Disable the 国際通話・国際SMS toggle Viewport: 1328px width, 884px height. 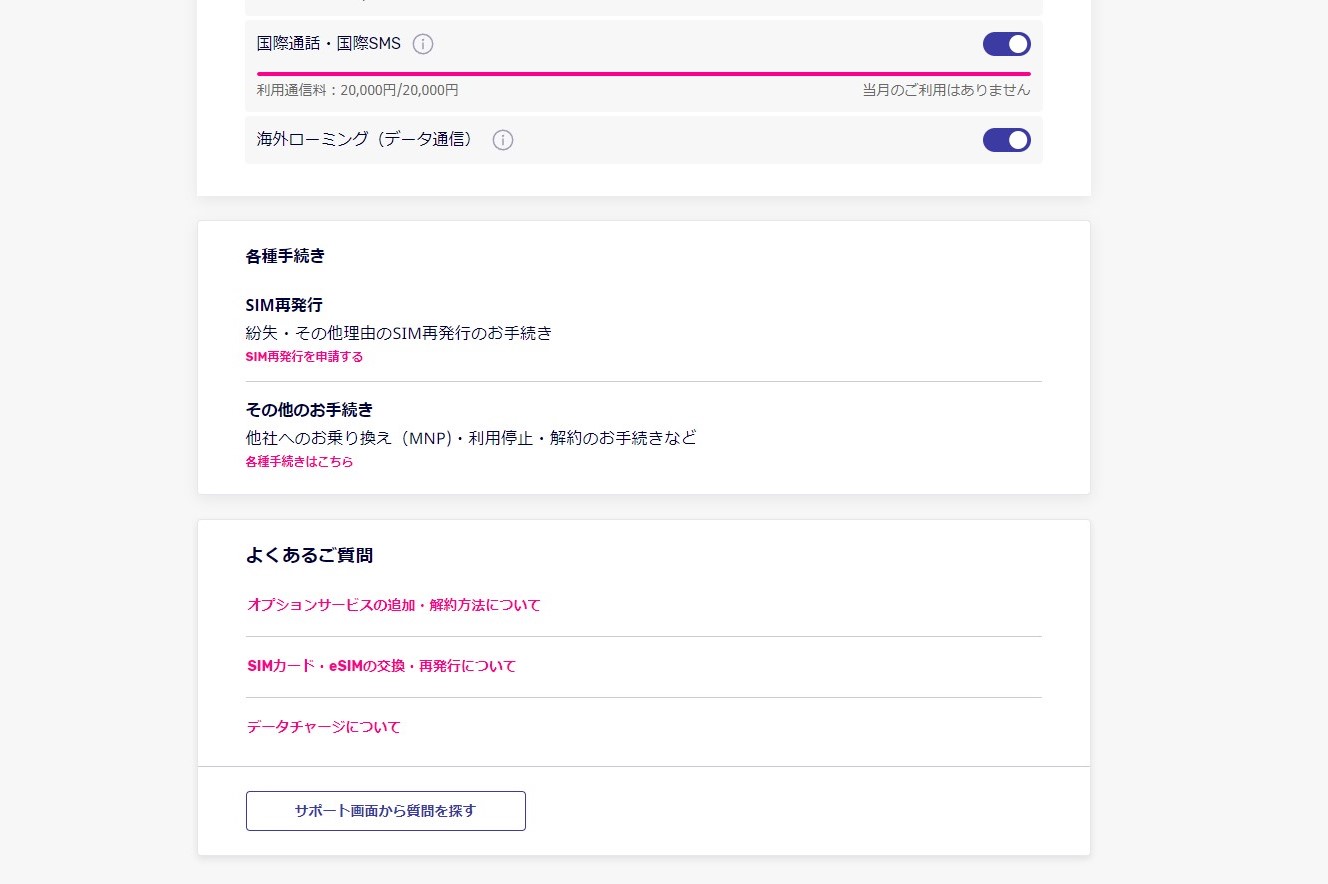coord(1006,43)
